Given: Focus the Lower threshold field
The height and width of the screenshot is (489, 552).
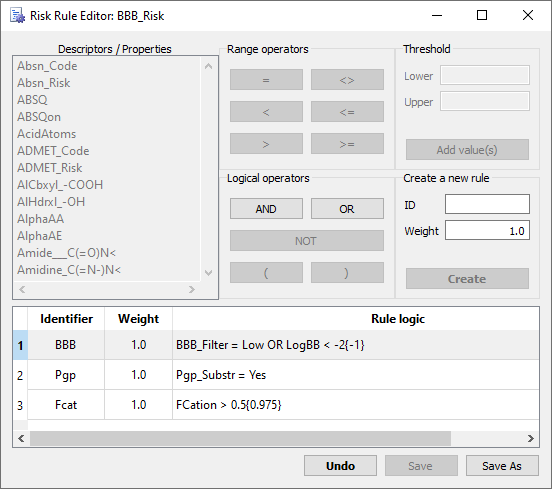Looking at the screenshot, I should pyautogui.click(x=485, y=75).
